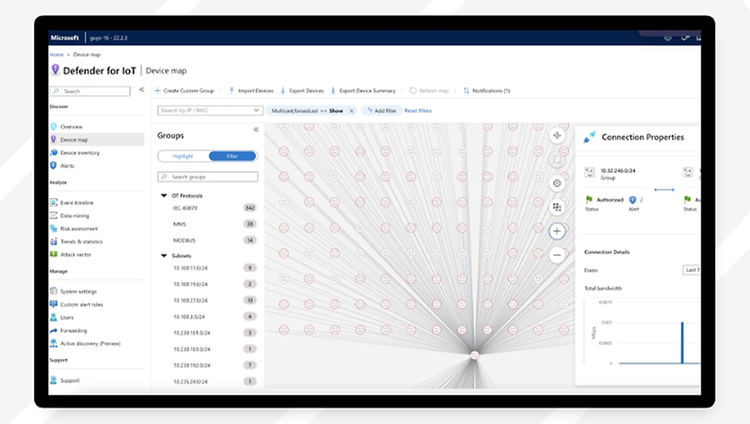Viewport: 750px width, 424px height.
Task: Open Overview in the sidebar
Action: point(71,127)
